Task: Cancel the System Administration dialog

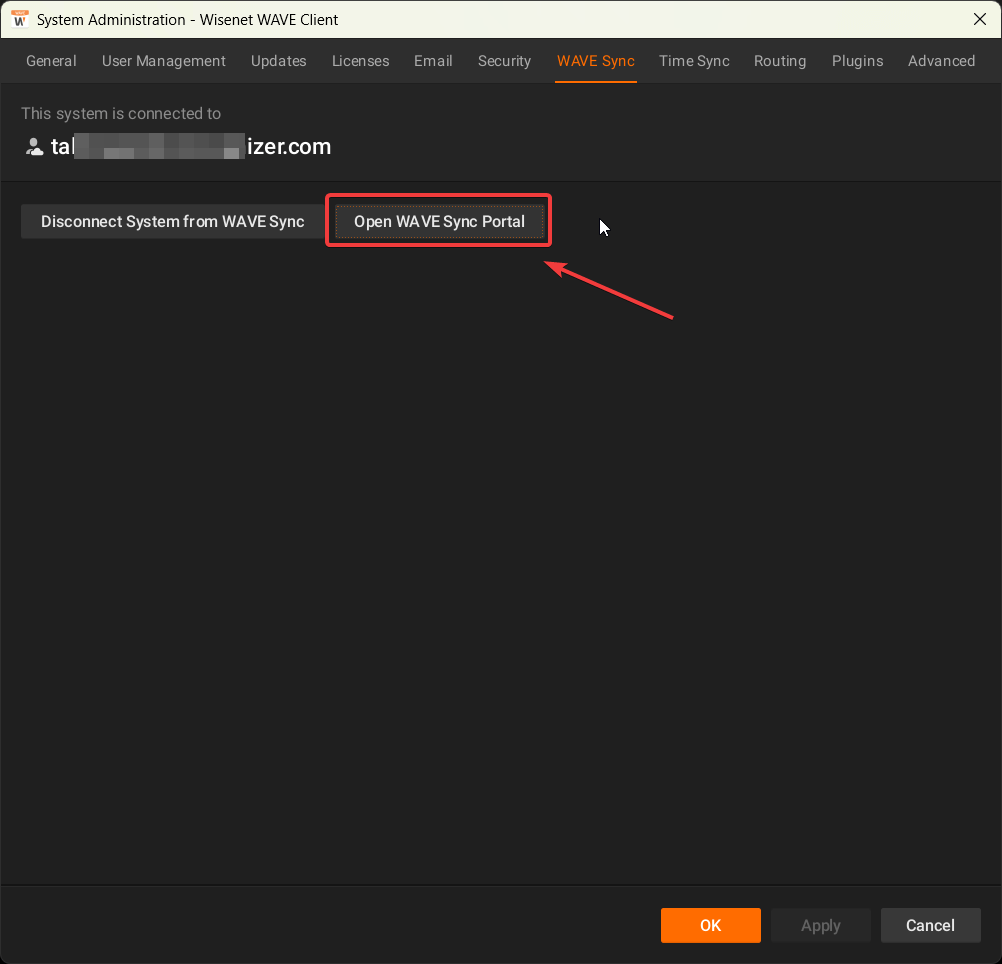Action: click(x=930, y=925)
